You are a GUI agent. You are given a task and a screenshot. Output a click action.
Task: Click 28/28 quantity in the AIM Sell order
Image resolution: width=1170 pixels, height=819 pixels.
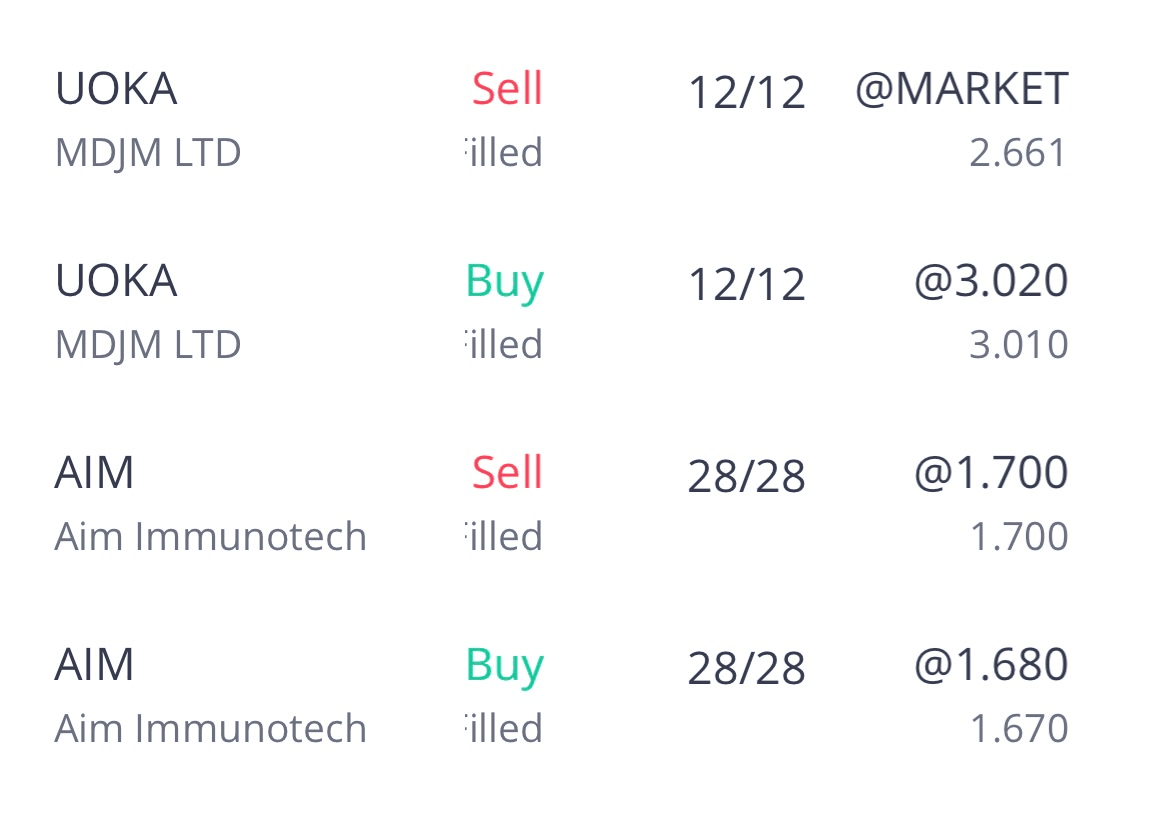click(746, 477)
